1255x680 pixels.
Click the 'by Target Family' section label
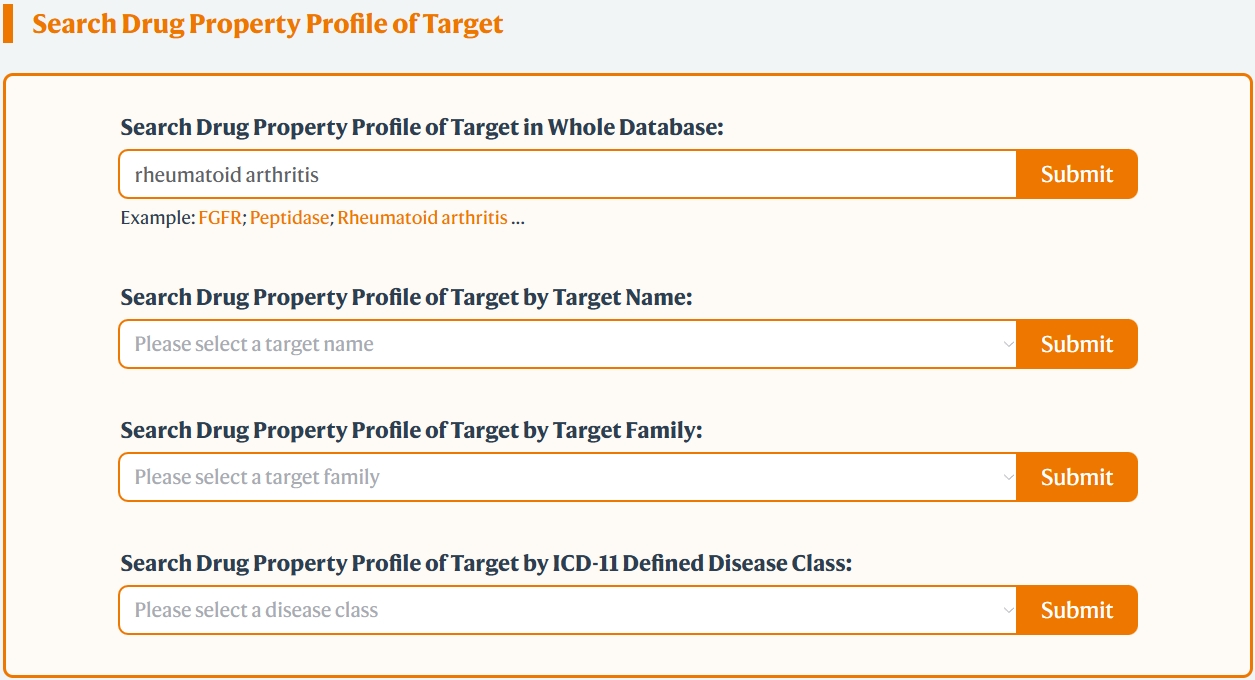coord(411,431)
